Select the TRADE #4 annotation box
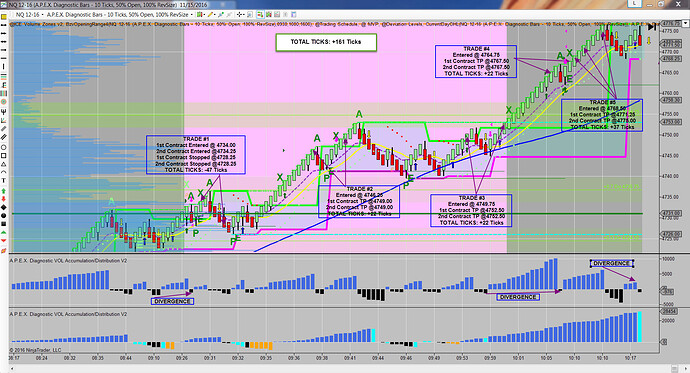Viewport: 690px width, 373px height. click(476, 61)
